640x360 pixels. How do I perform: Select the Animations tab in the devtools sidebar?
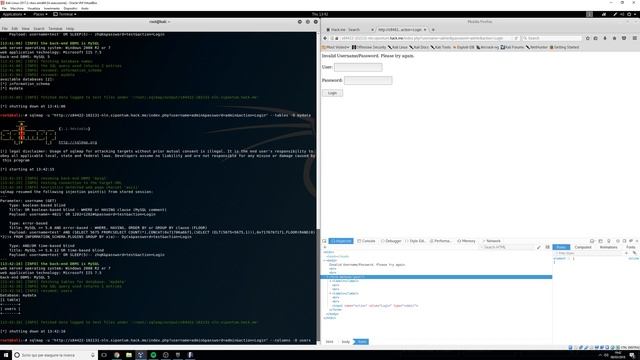coord(608,247)
